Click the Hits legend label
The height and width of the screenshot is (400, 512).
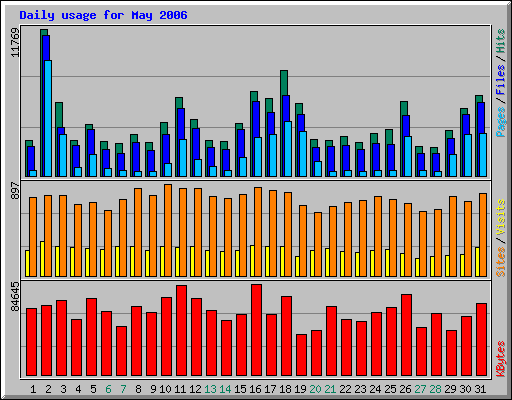[x=501, y=41]
